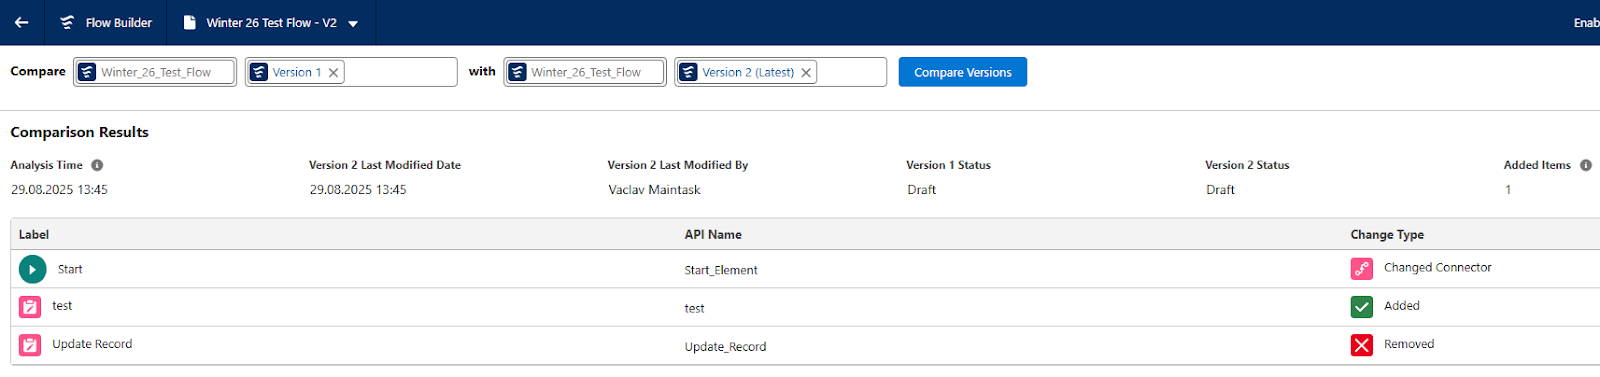
Task: Select the Changed Connector text
Action: (x=1437, y=267)
